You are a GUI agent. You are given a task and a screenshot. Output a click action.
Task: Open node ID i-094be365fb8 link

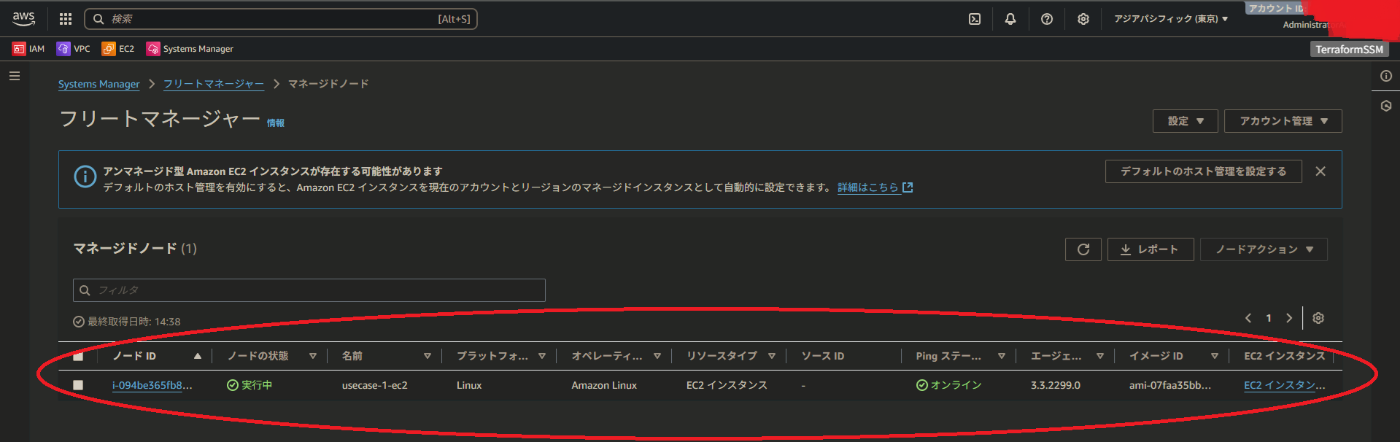(x=152, y=385)
